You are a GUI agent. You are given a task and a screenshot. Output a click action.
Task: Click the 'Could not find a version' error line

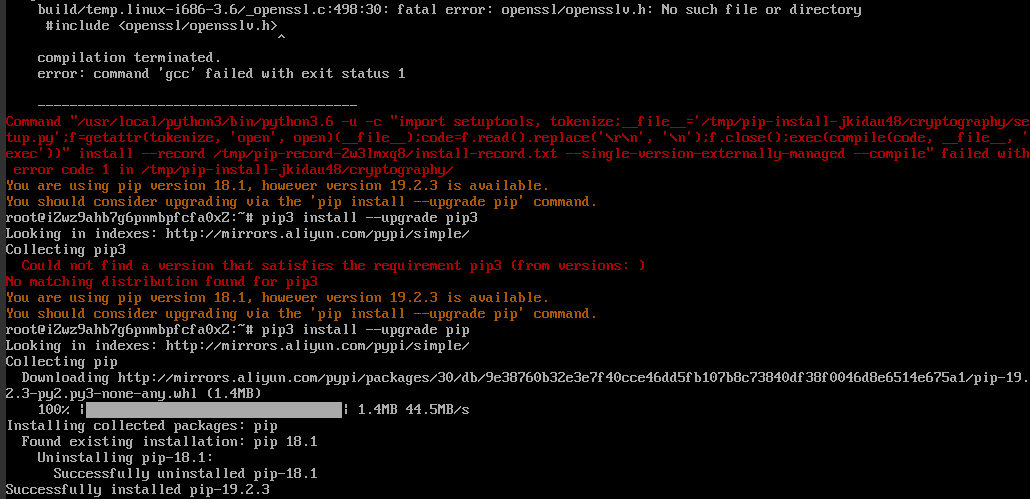[x=333, y=265]
